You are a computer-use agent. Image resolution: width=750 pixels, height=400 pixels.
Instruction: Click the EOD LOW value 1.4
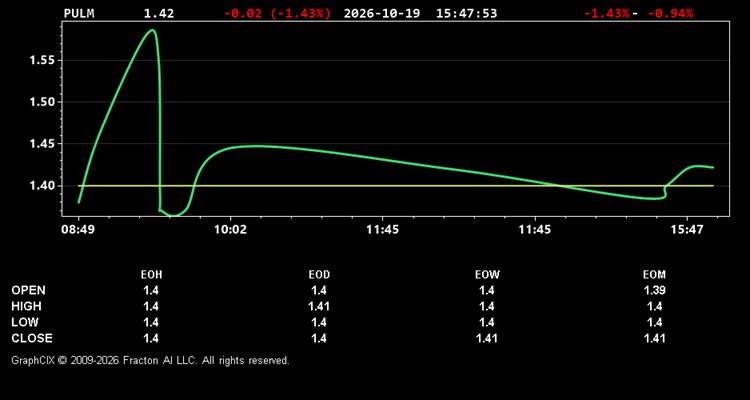pyautogui.click(x=319, y=322)
